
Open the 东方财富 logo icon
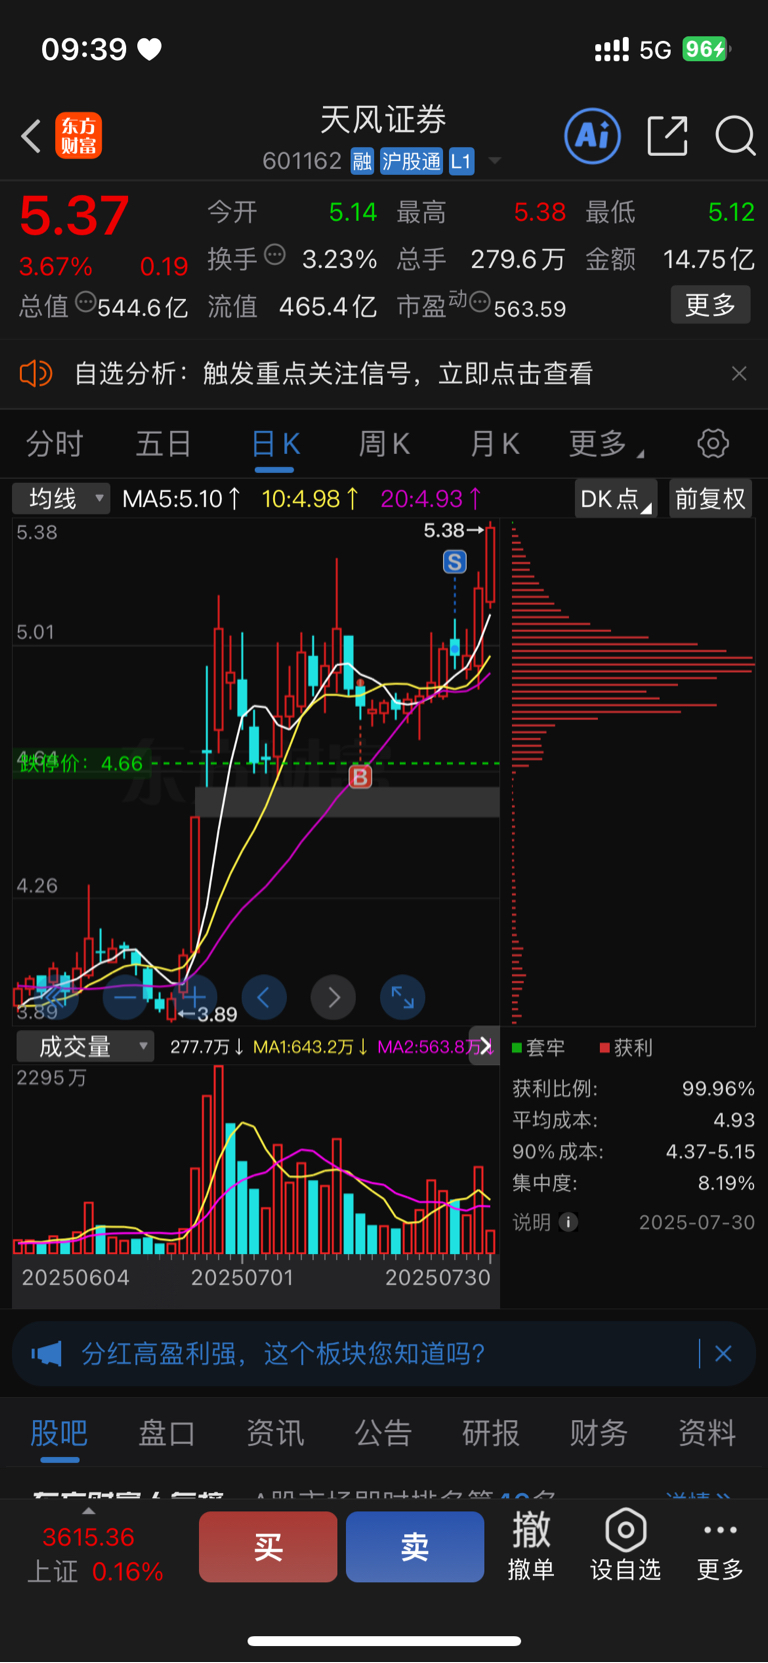(79, 136)
